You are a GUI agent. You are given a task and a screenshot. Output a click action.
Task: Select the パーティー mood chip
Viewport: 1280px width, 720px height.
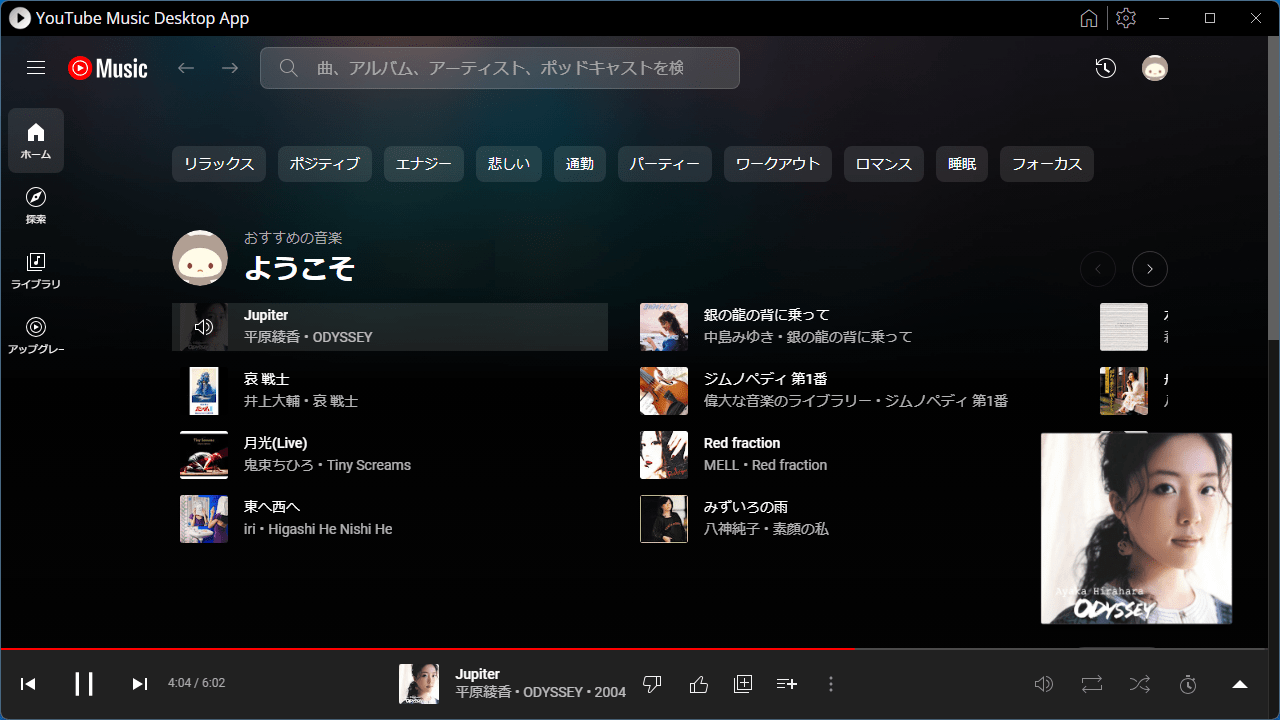(665, 164)
